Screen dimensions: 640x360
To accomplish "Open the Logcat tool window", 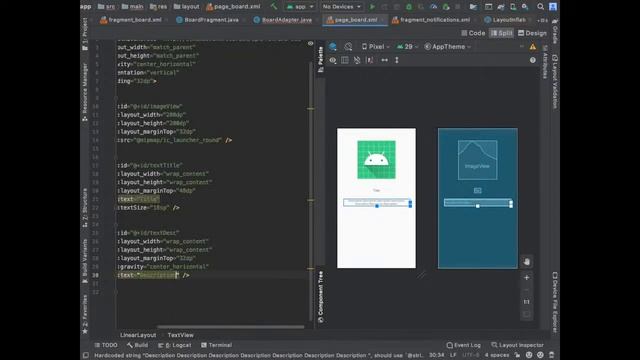I will (175, 345).
